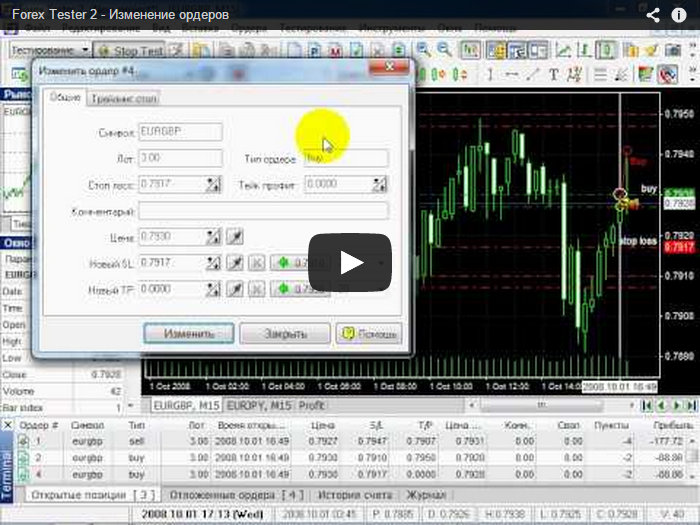This screenshot has height=525, width=700.
Task: Click the Лот field showing 3.00
Action: click(180, 158)
